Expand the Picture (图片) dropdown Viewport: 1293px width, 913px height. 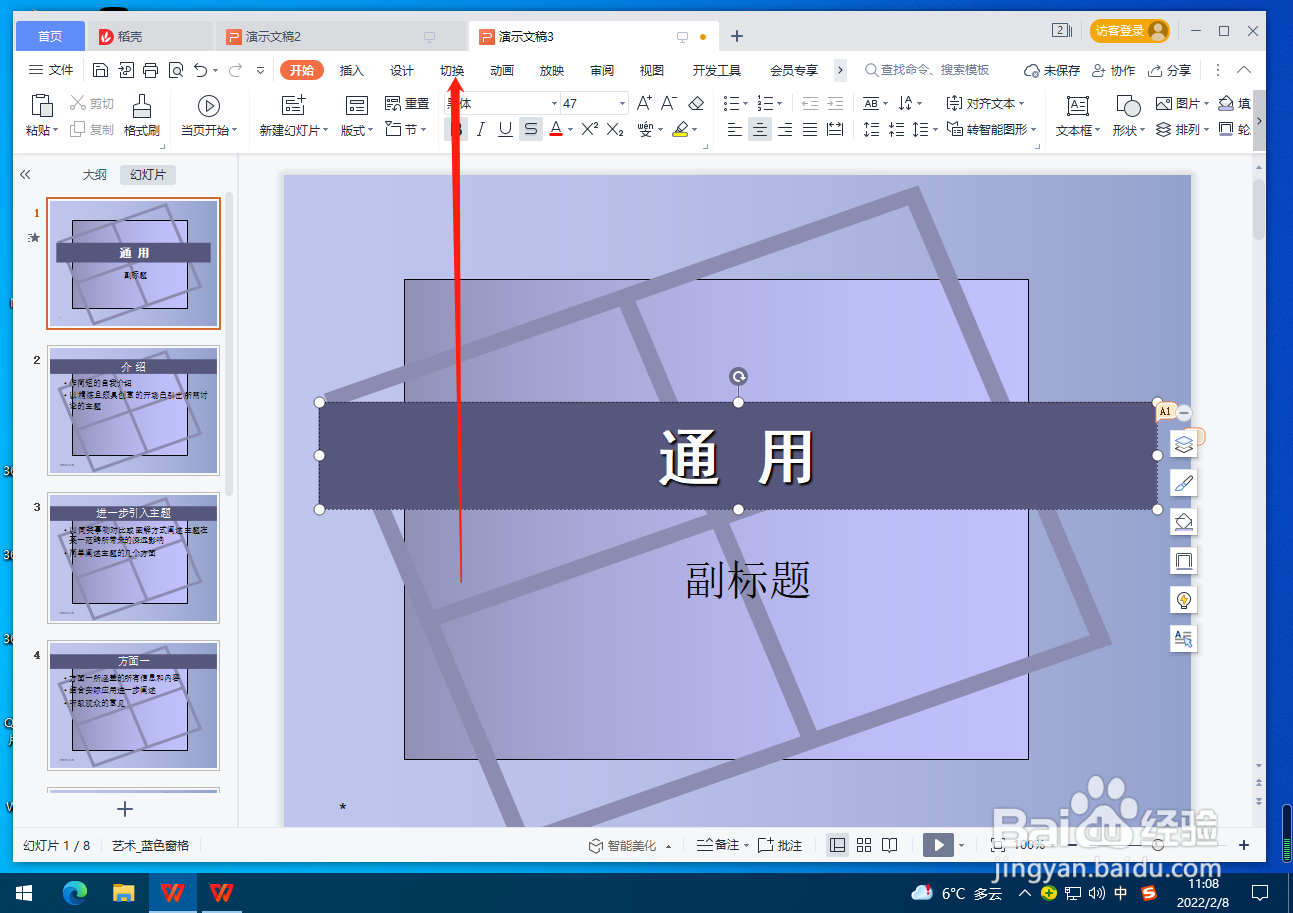pos(1182,103)
